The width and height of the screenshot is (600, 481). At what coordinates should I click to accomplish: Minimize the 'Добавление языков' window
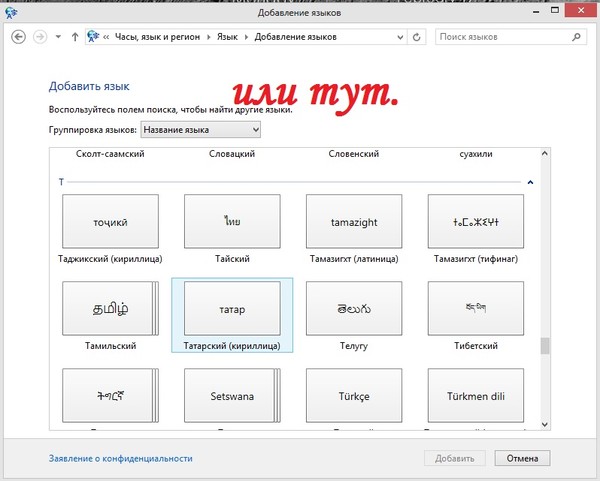(x=536, y=11)
